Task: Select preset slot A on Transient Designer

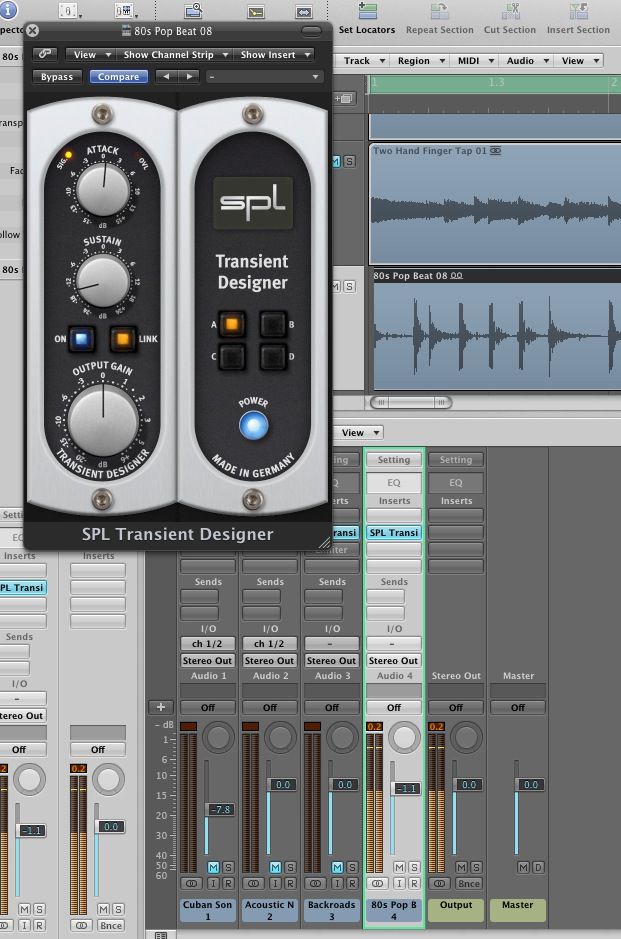Action: [x=232, y=324]
